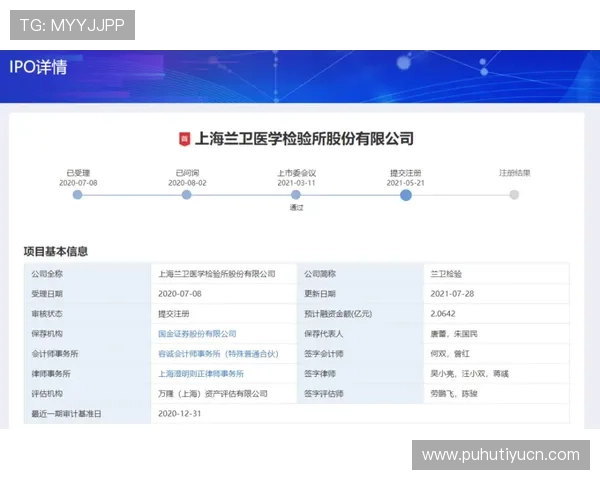
Task: Click the 签字律师 label cell
Action: pyautogui.click(x=360, y=374)
